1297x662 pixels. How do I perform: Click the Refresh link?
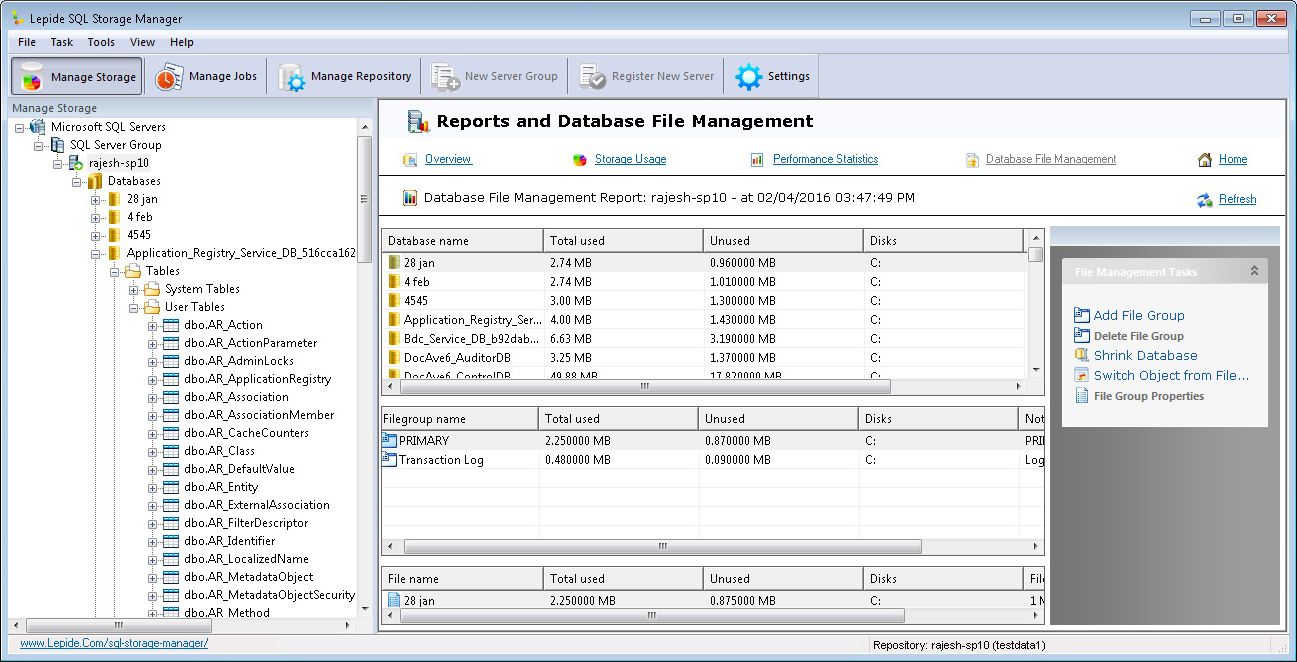(x=1237, y=199)
